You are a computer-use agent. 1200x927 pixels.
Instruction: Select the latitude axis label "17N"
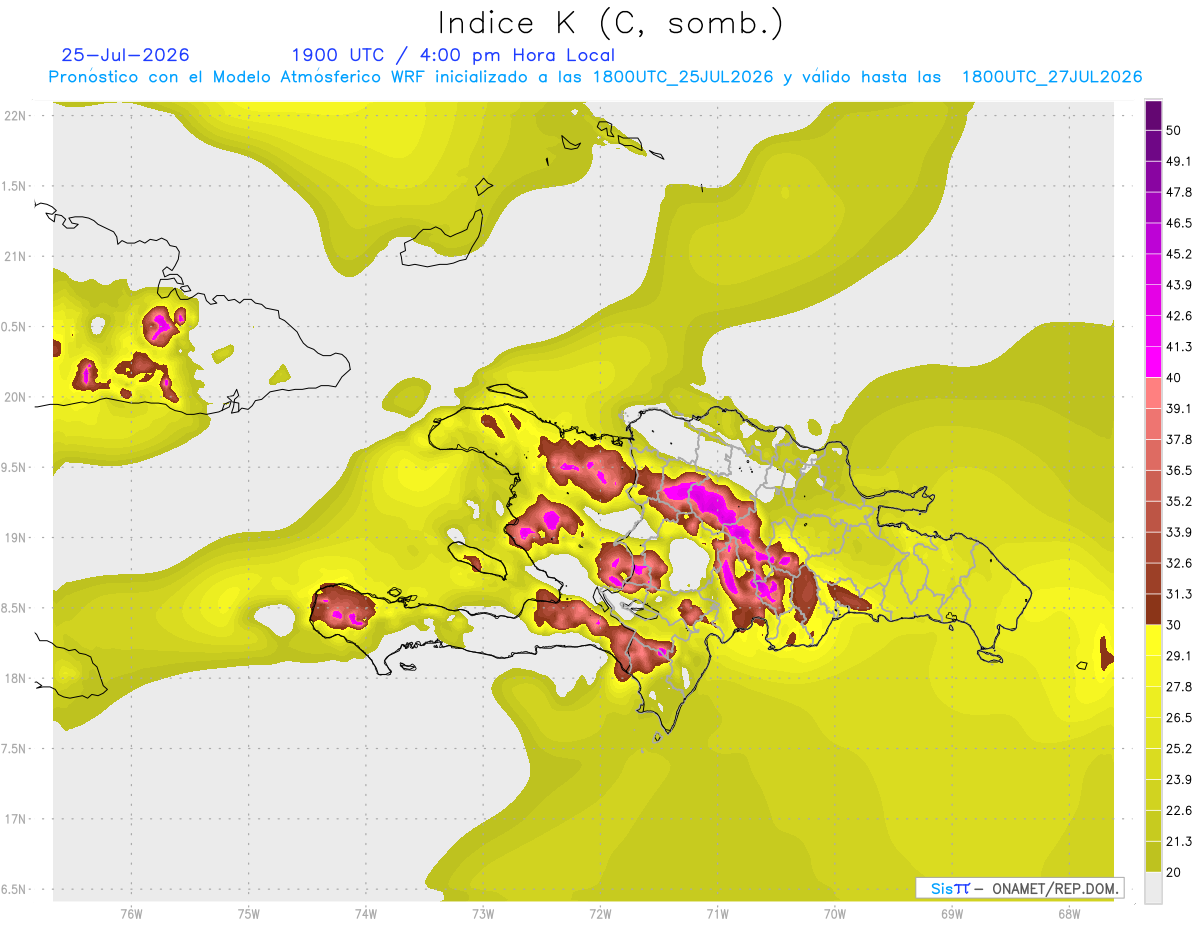point(15,819)
